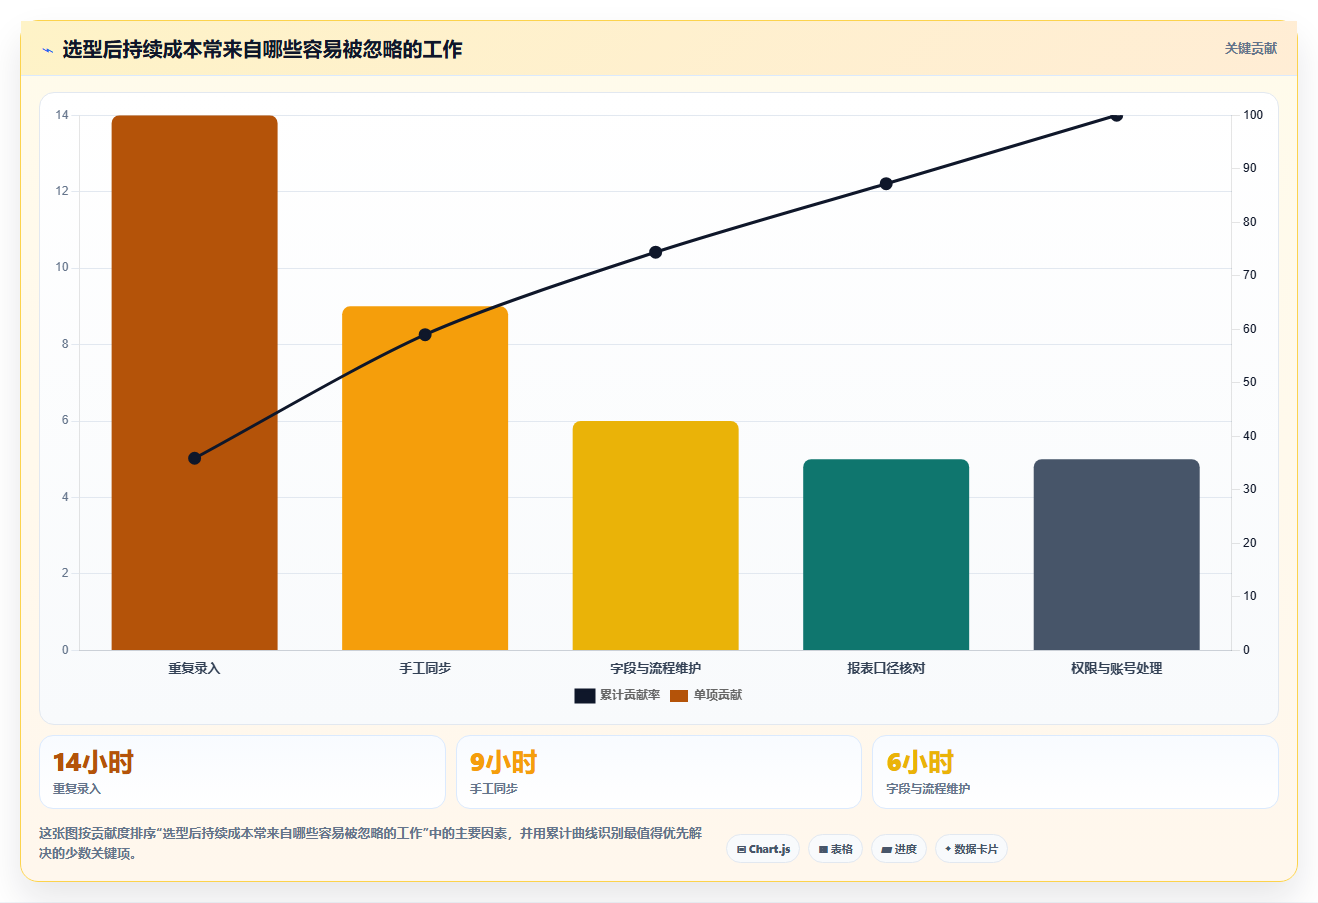Click right axis value 50

1250,382
